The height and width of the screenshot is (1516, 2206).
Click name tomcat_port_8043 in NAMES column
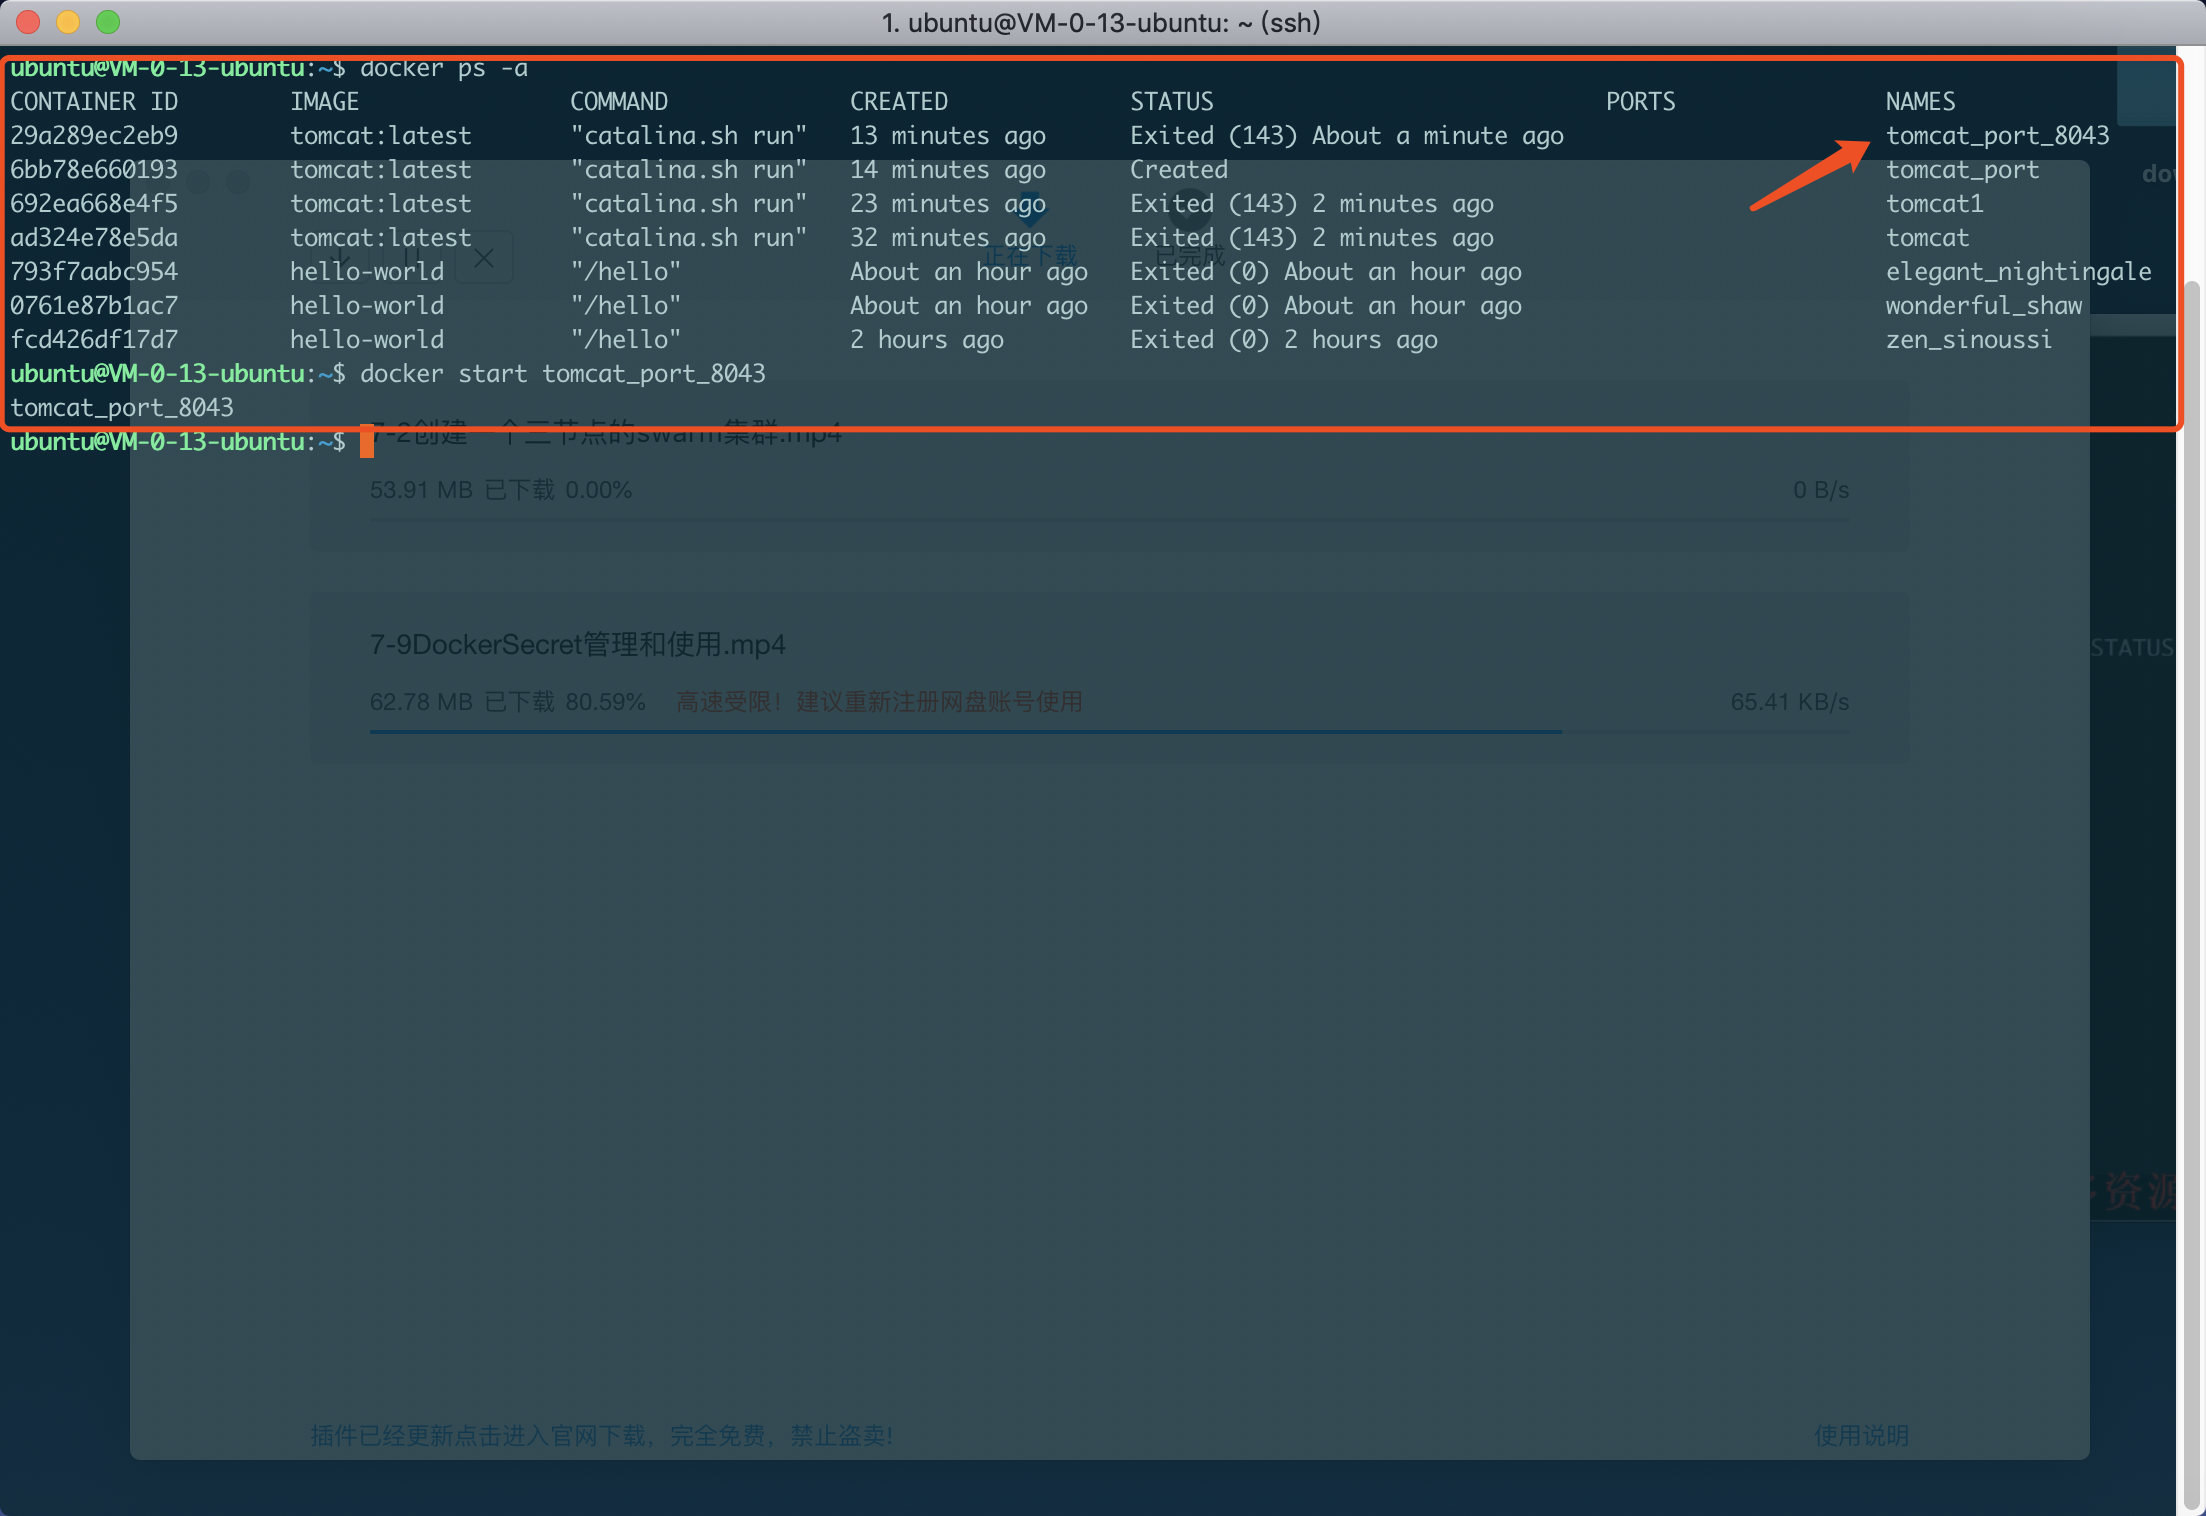coord(1998,136)
